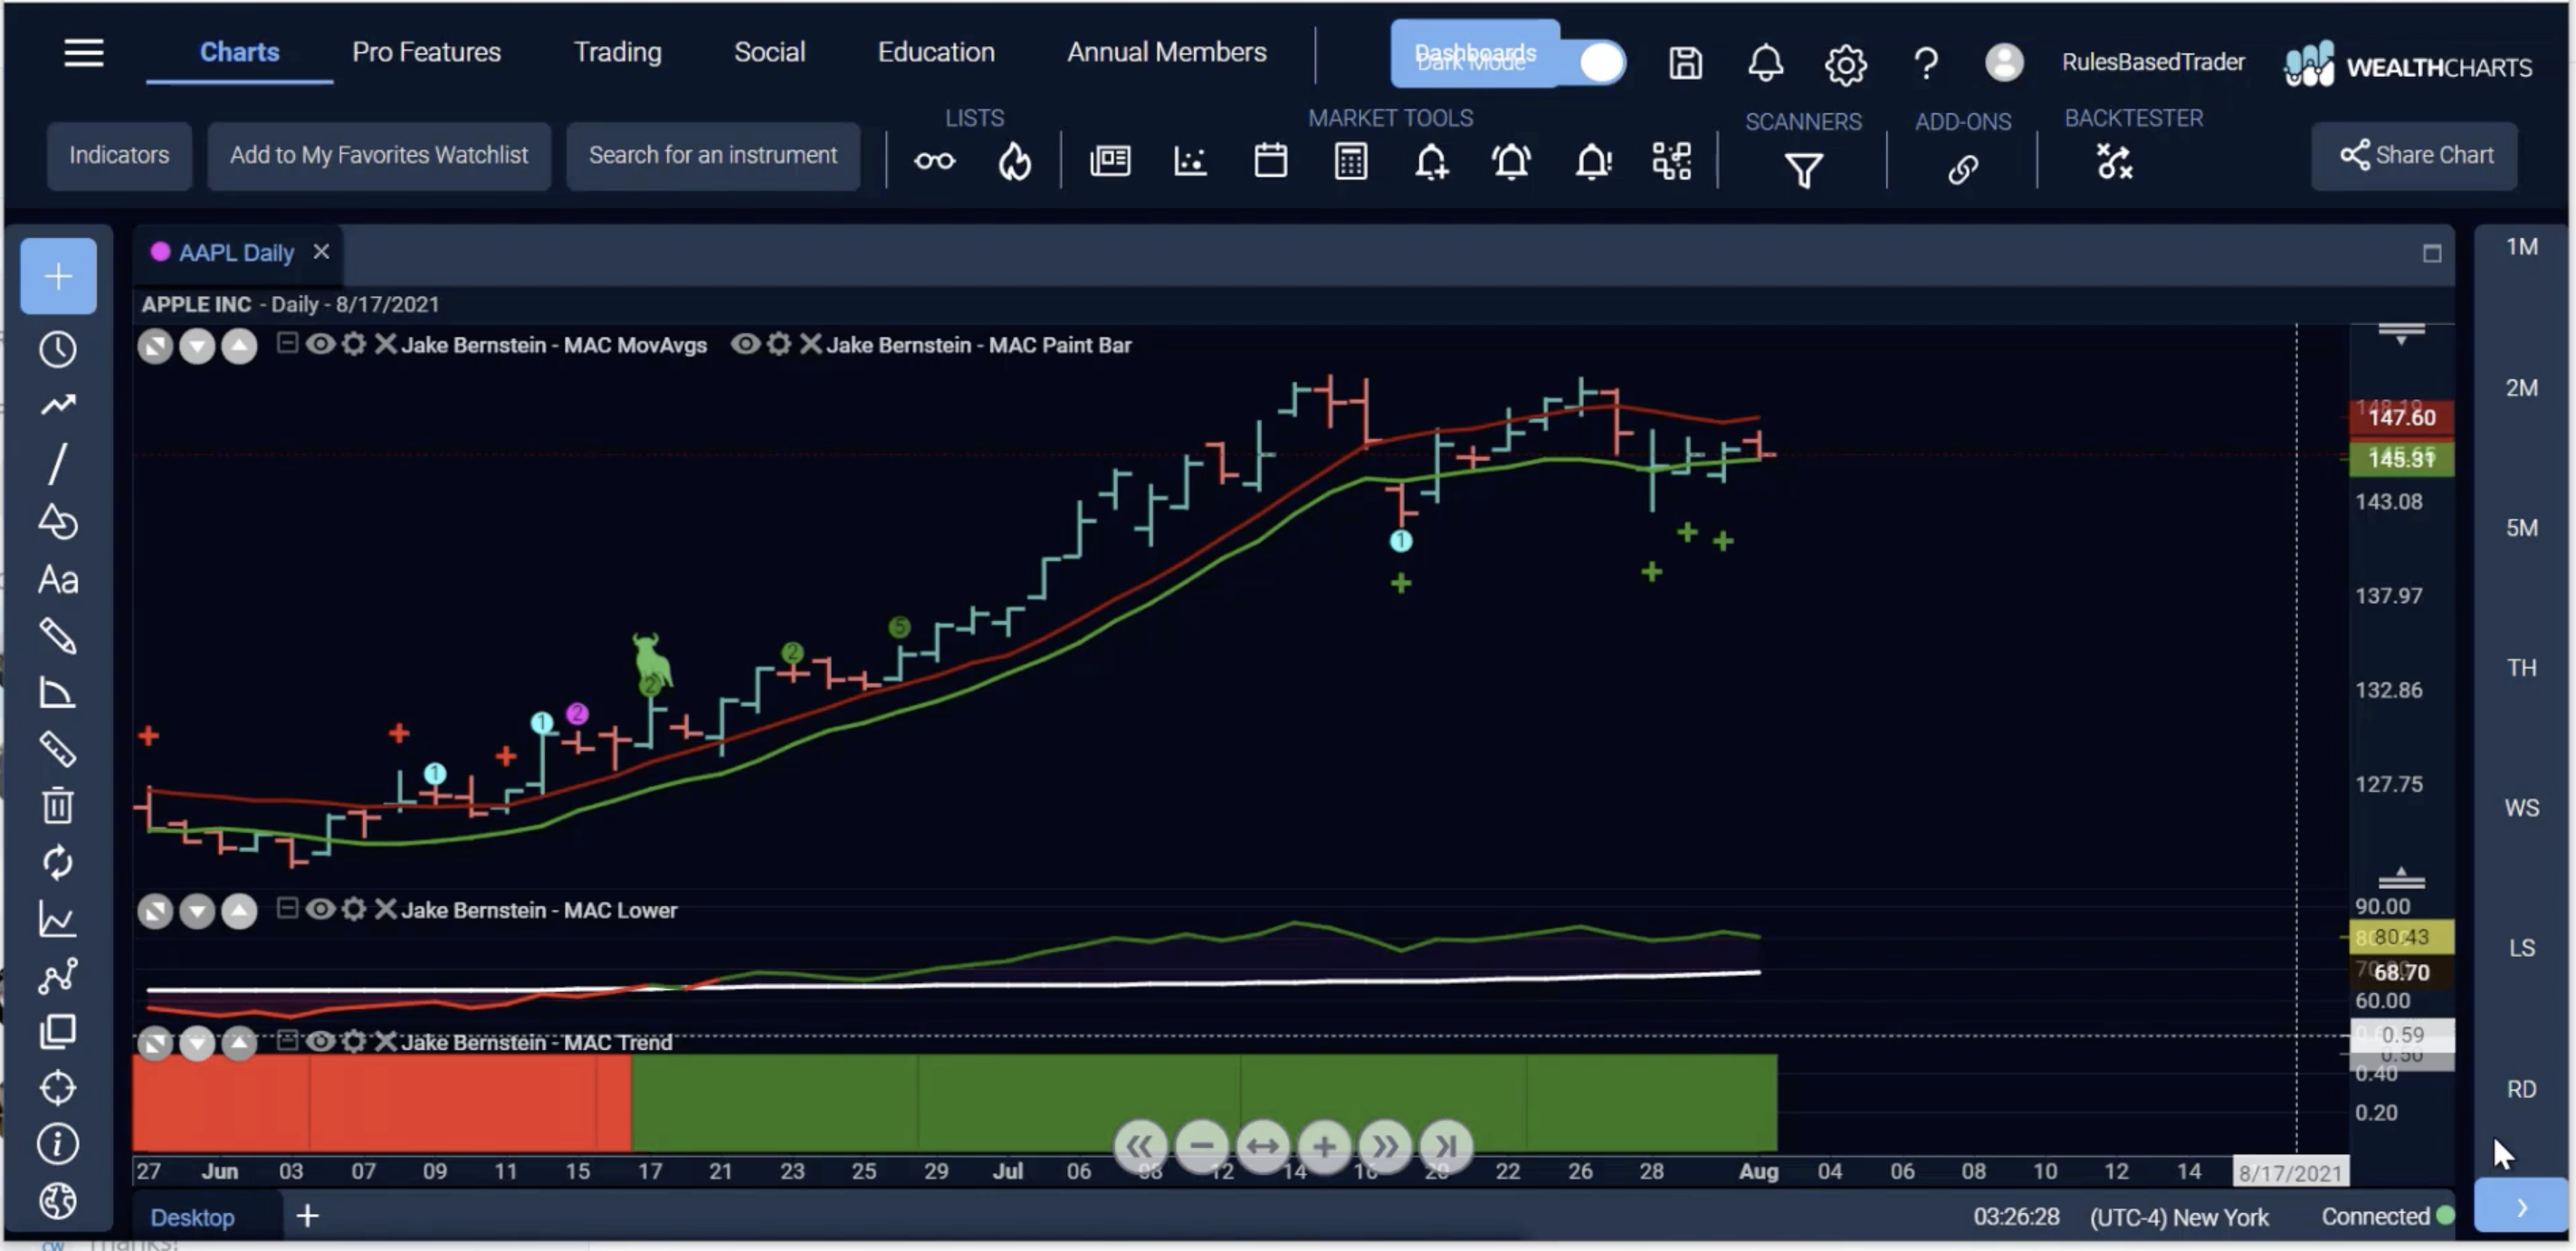
Task: Collapse the MAC MovAvgs indicator legend
Action: (287, 343)
